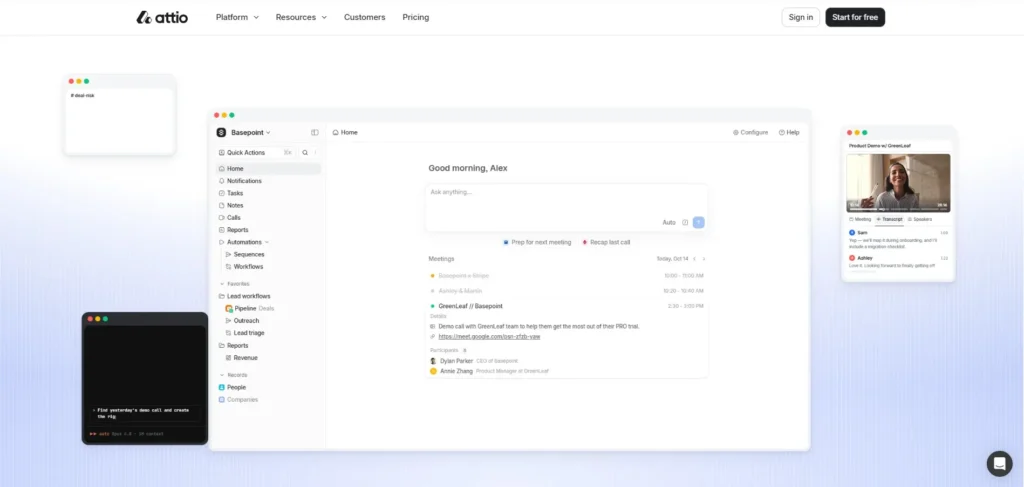Open the chat widget bubble
Viewport: 1024px width, 487px height.
[x=999, y=463]
